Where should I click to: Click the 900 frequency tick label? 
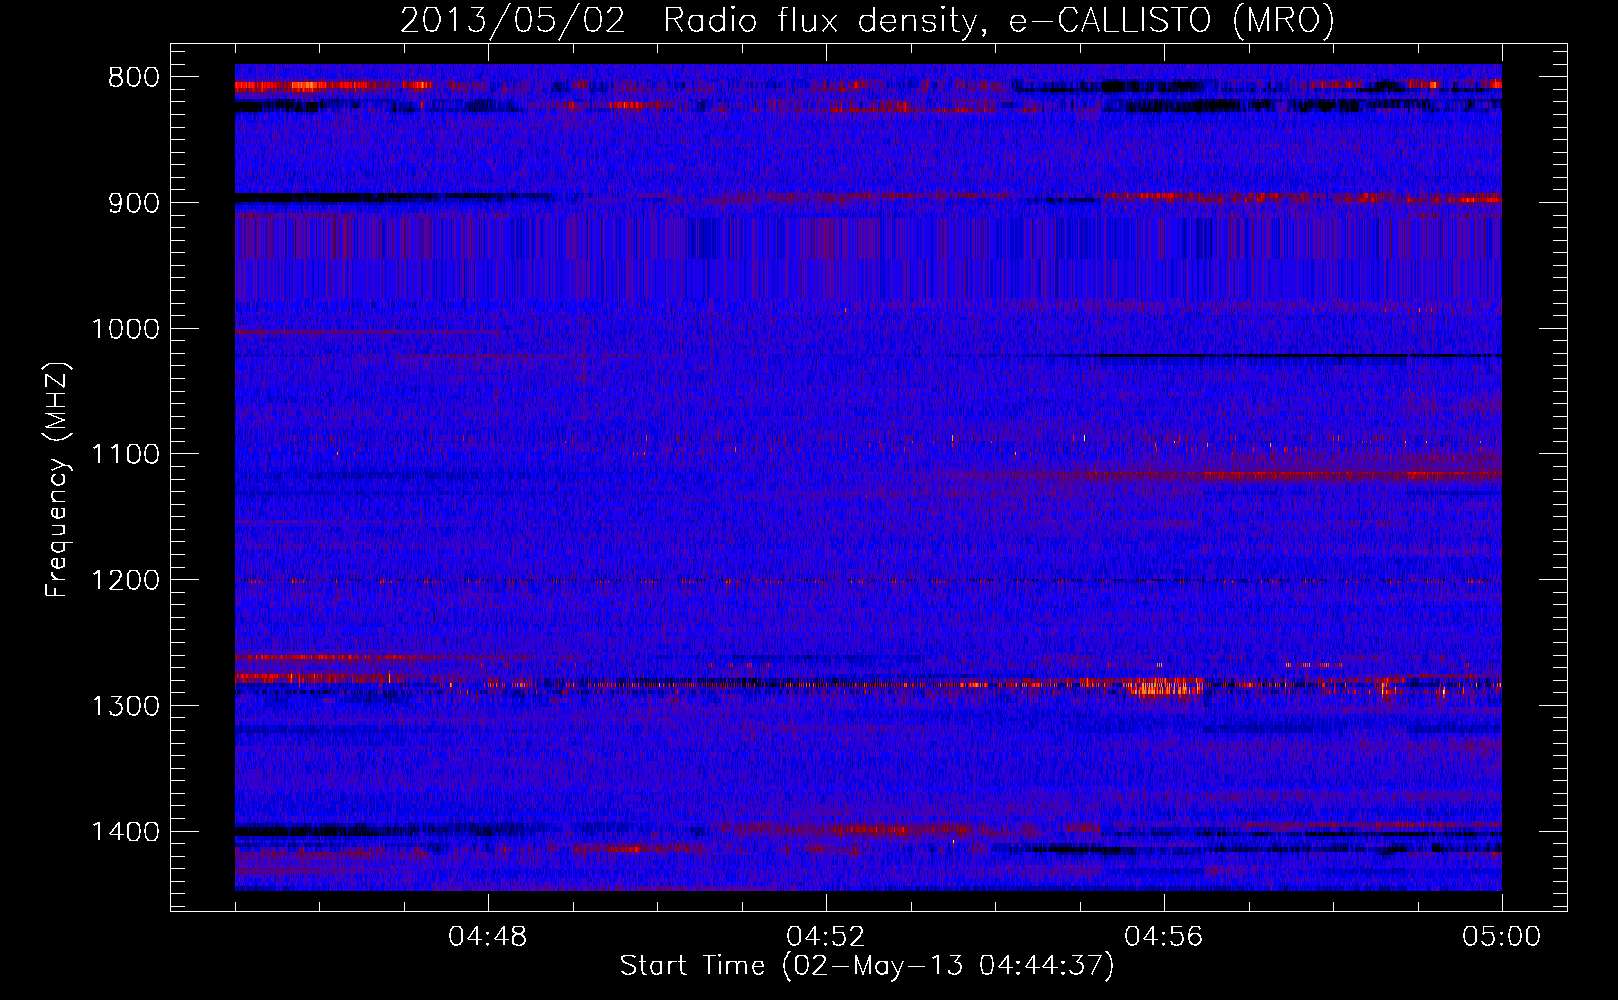click(x=133, y=203)
